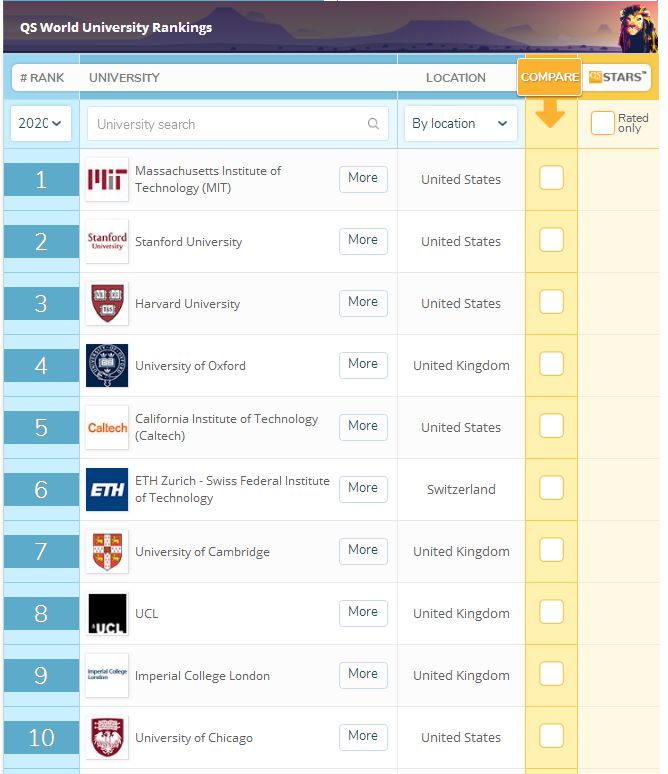Click rank number 10 cell
668x774 pixels.
(x=41, y=737)
